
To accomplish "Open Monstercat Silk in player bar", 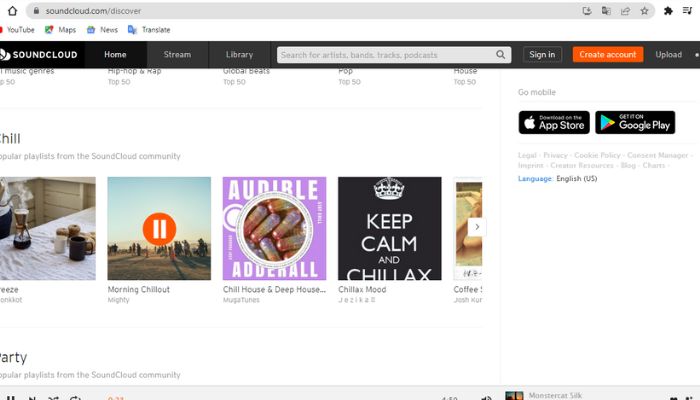I will [x=555, y=396].
